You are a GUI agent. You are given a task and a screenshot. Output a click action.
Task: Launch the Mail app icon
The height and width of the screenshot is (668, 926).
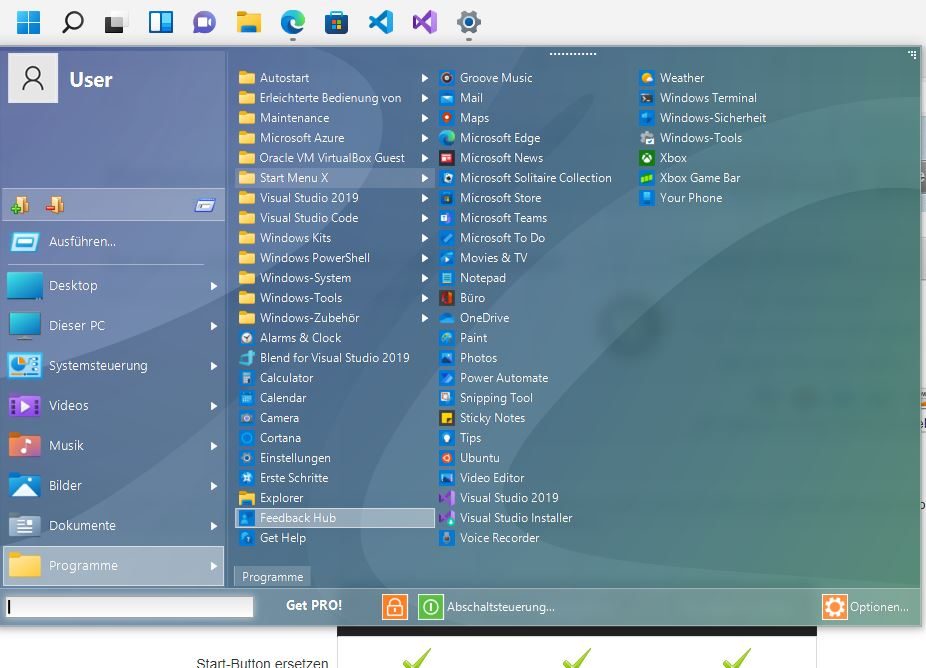coord(447,98)
